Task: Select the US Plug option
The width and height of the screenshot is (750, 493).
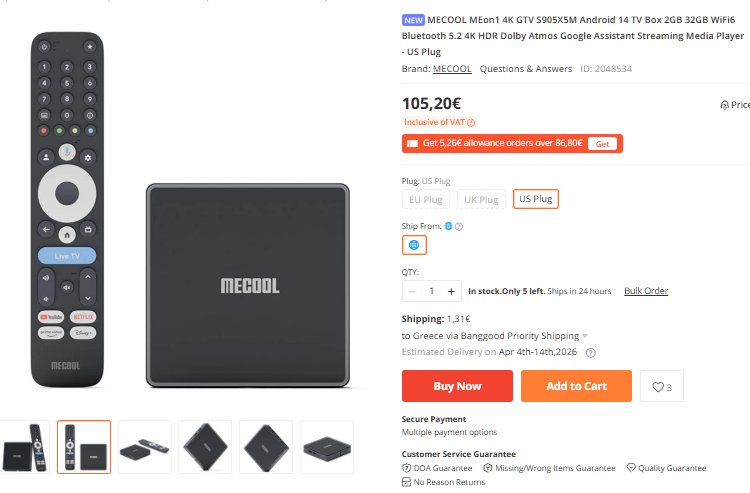Action: point(535,199)
